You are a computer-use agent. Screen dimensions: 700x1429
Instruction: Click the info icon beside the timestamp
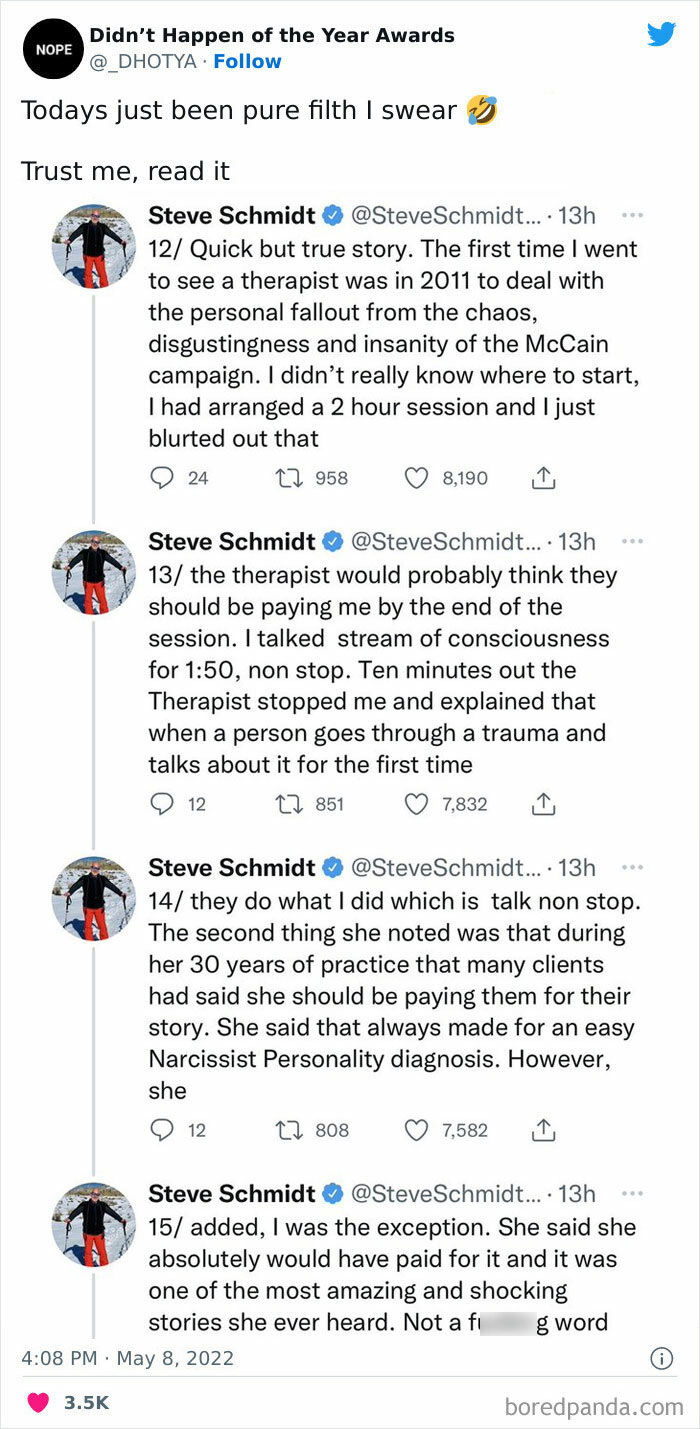pos(661,1358)
